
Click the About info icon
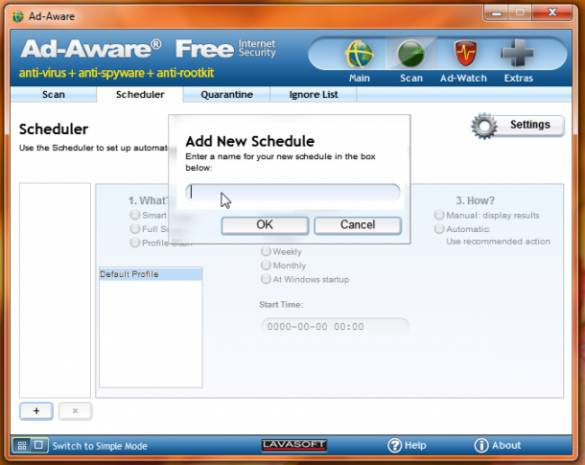[x=481, y=445]
